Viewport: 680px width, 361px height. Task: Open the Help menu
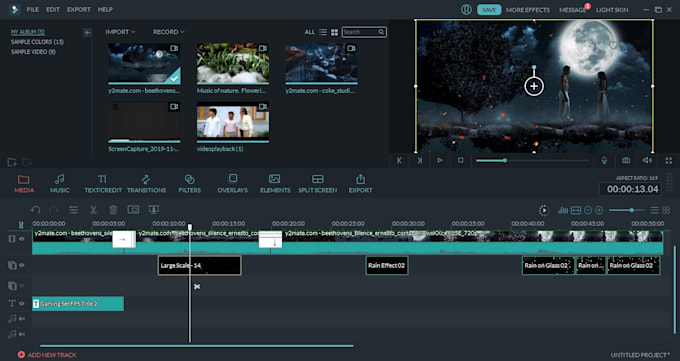pyautogui.click(x=105, y=9)
